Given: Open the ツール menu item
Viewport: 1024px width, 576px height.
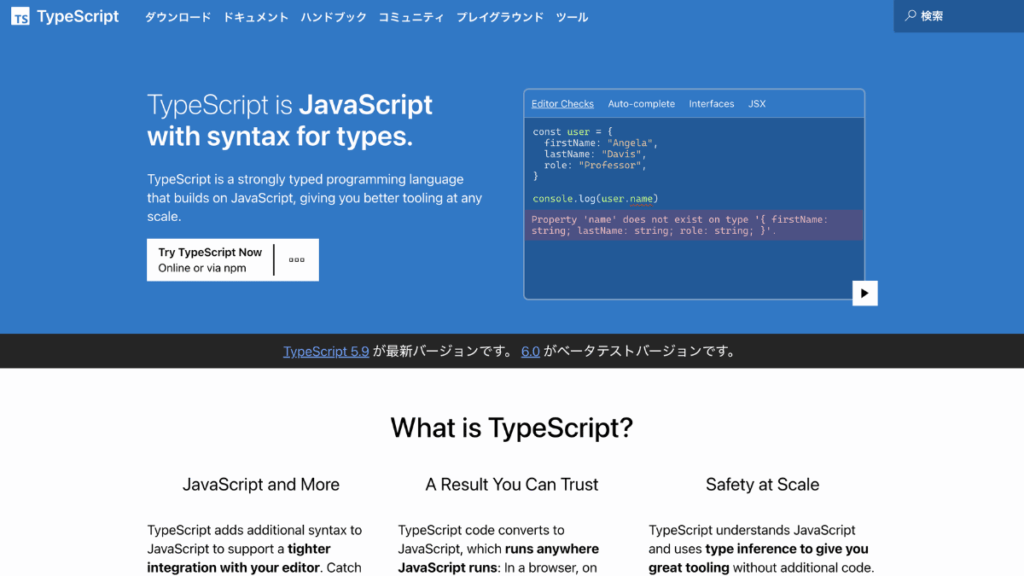Looking at the screenshot, I should 571,16.
